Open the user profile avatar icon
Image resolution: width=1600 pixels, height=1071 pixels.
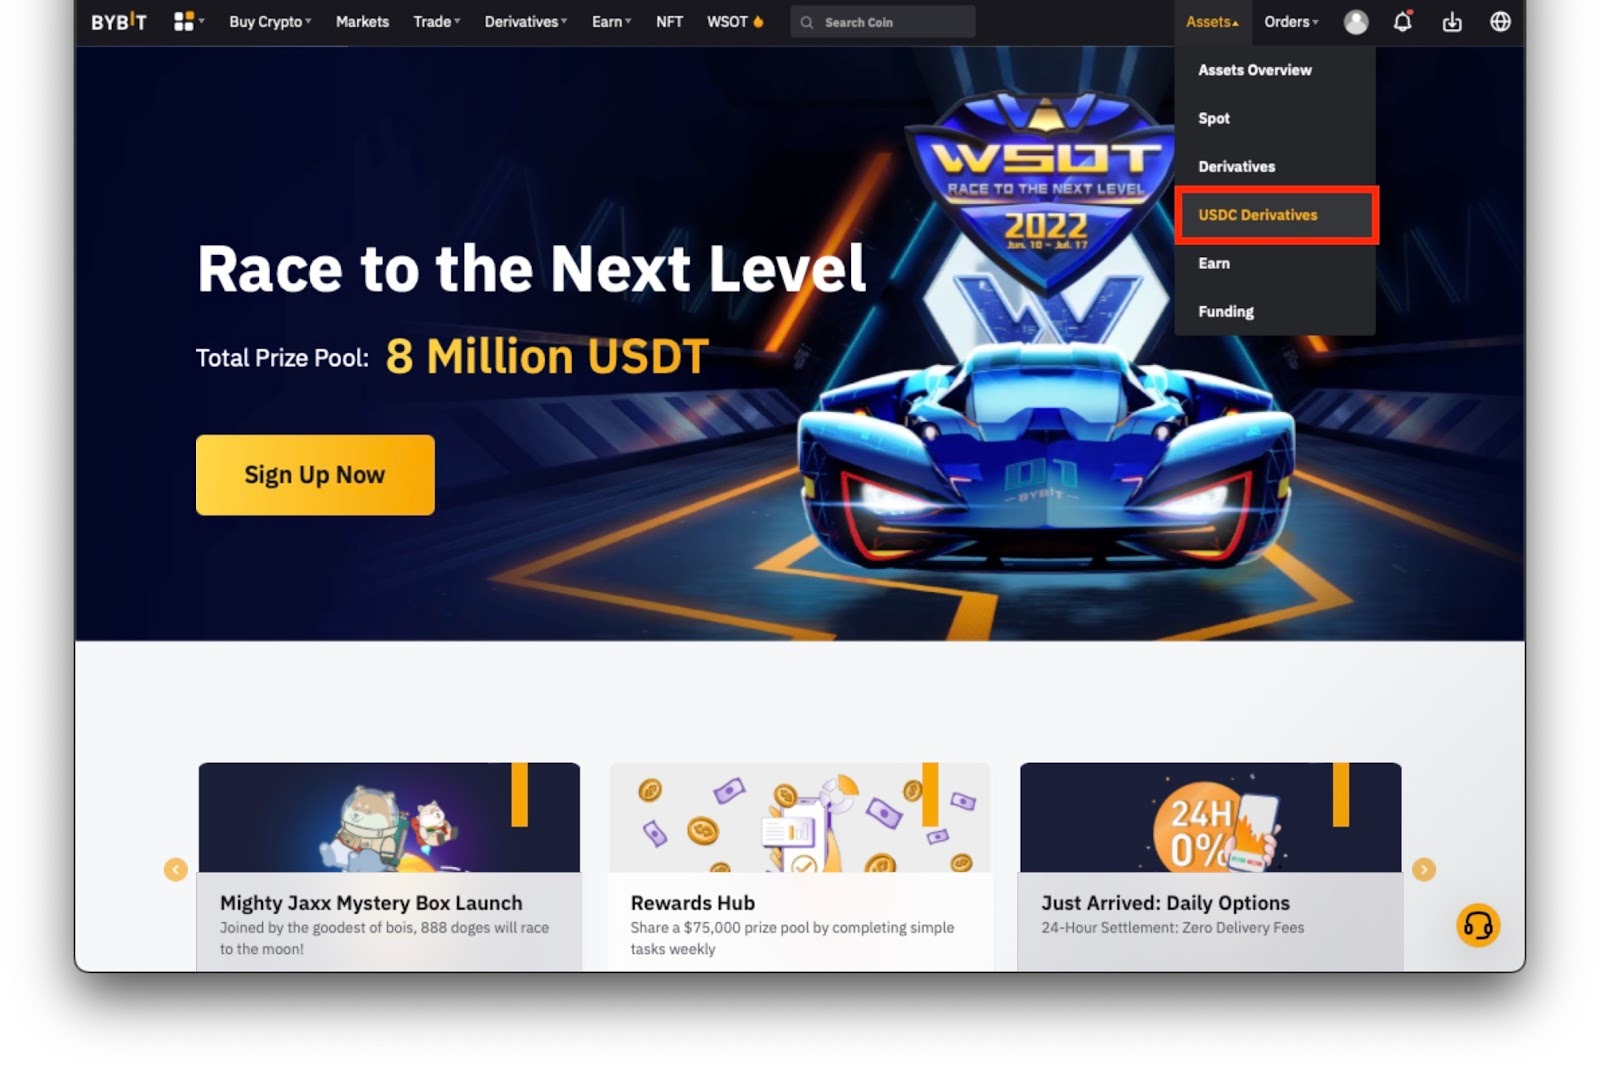(x=1356, y=22)
